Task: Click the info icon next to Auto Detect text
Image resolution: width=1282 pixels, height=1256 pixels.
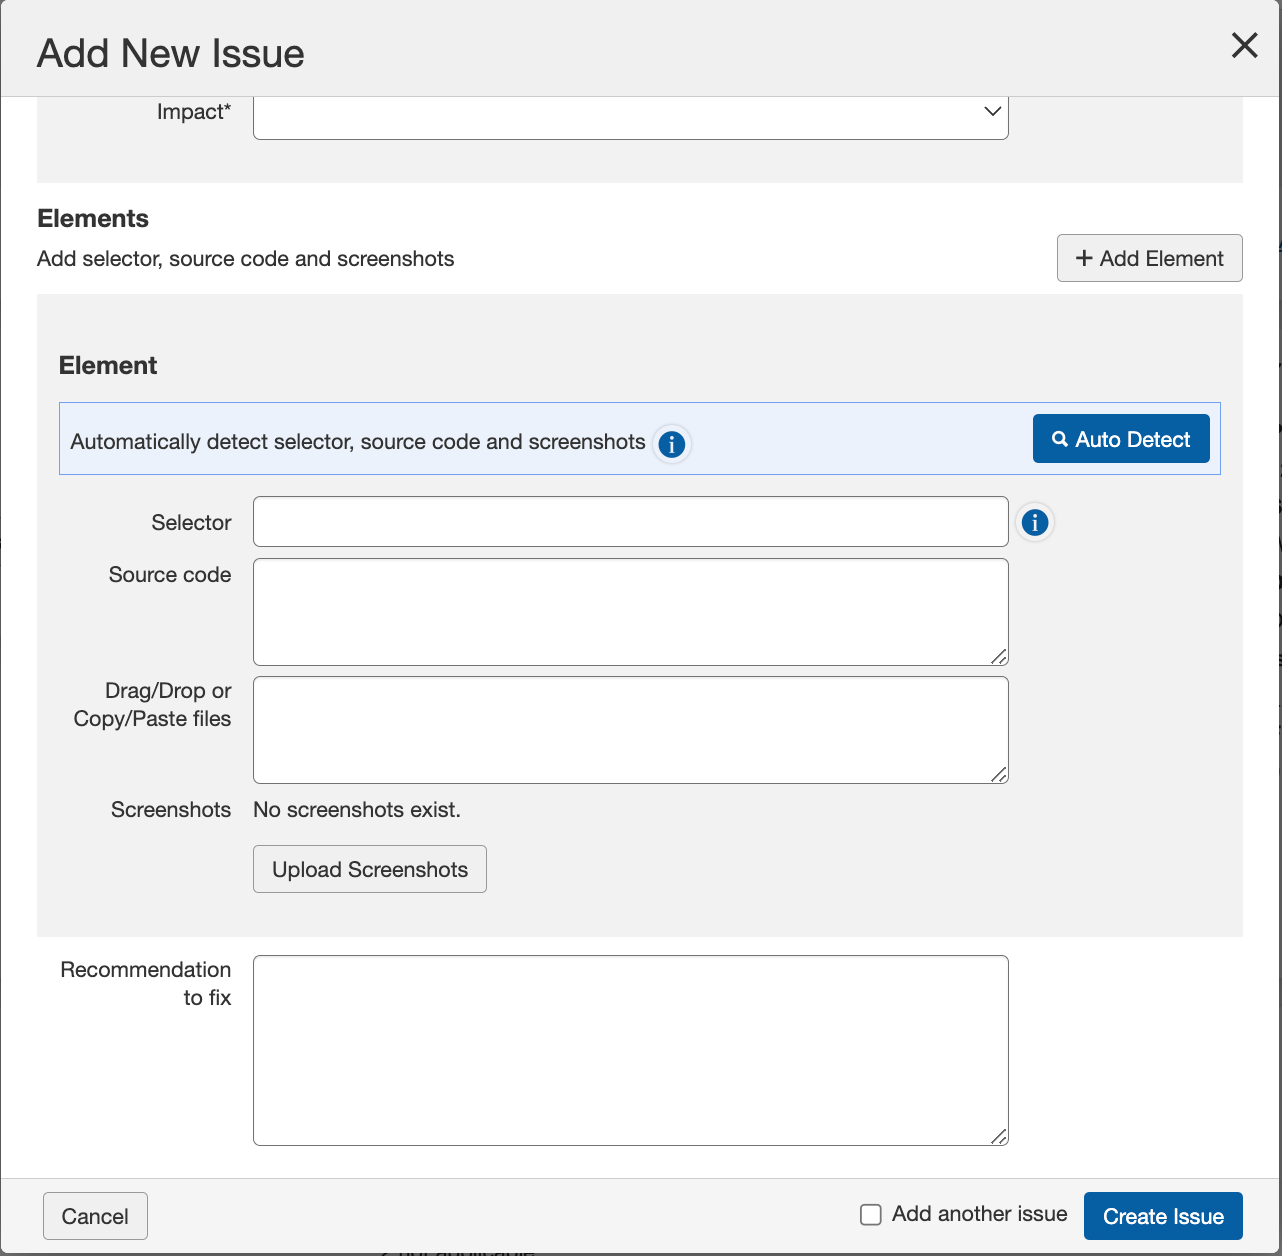Action: tap(671, 444)
